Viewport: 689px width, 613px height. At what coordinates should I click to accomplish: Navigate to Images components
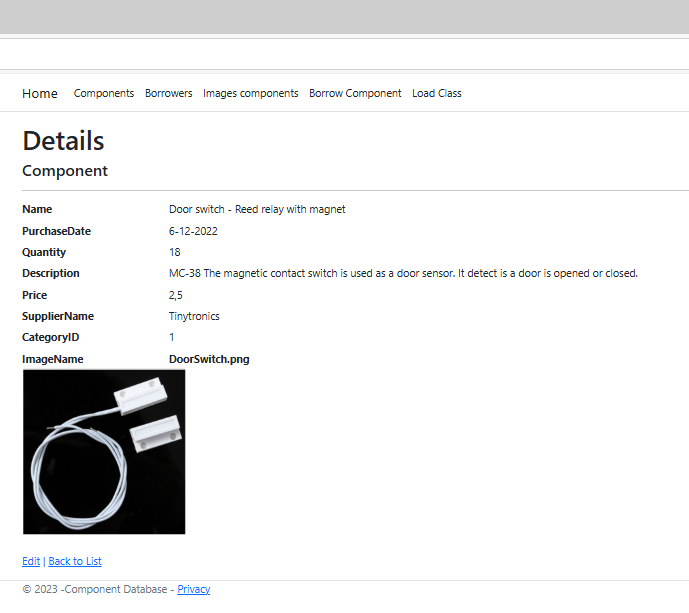click(x=250, y=93)
